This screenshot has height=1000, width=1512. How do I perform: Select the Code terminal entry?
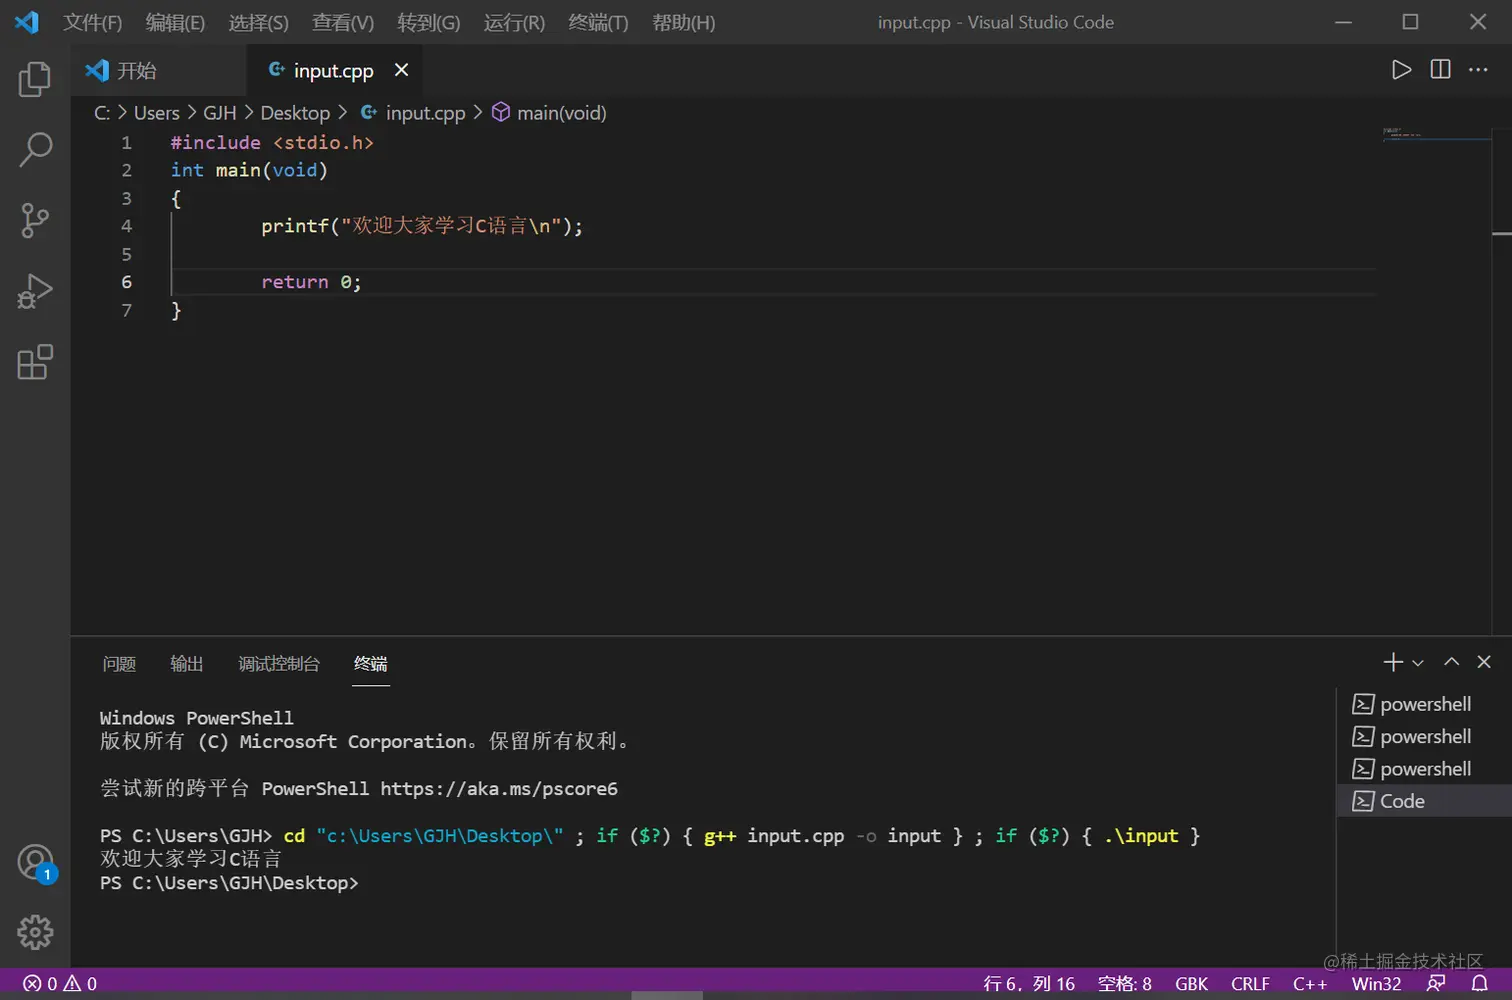(1424, 801)
